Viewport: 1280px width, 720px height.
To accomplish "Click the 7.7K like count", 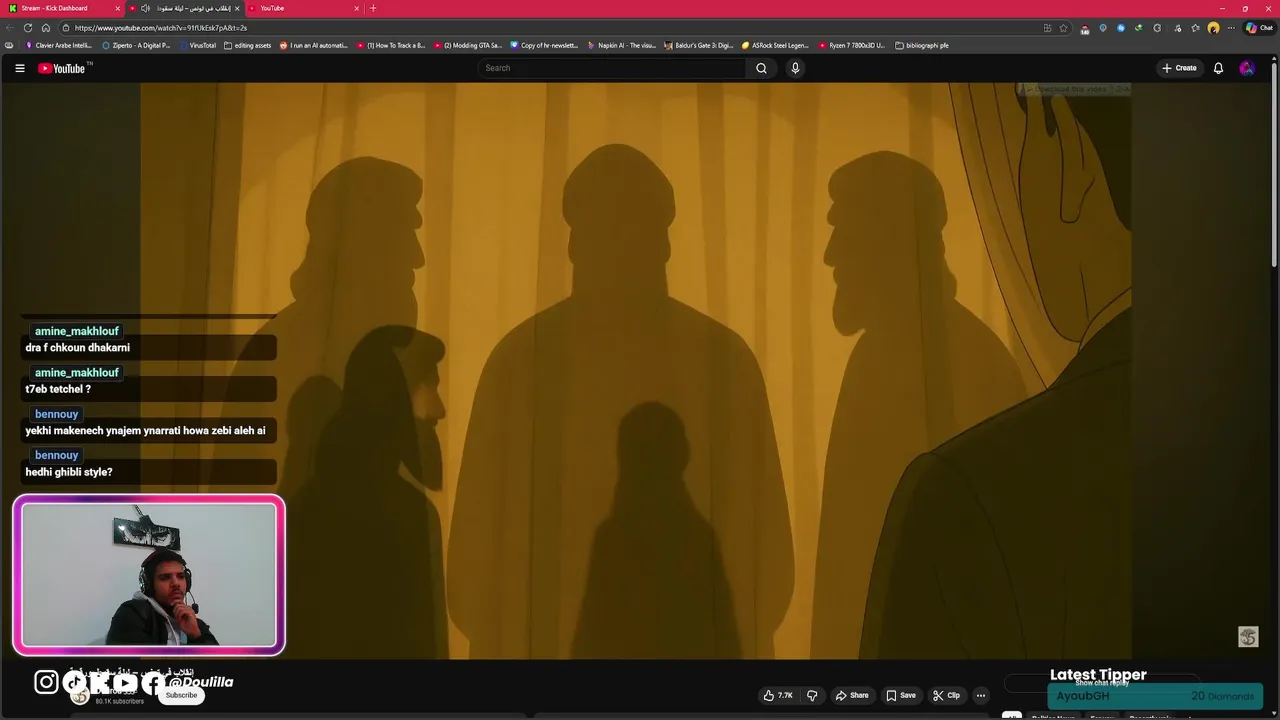I will pos(785,695).
